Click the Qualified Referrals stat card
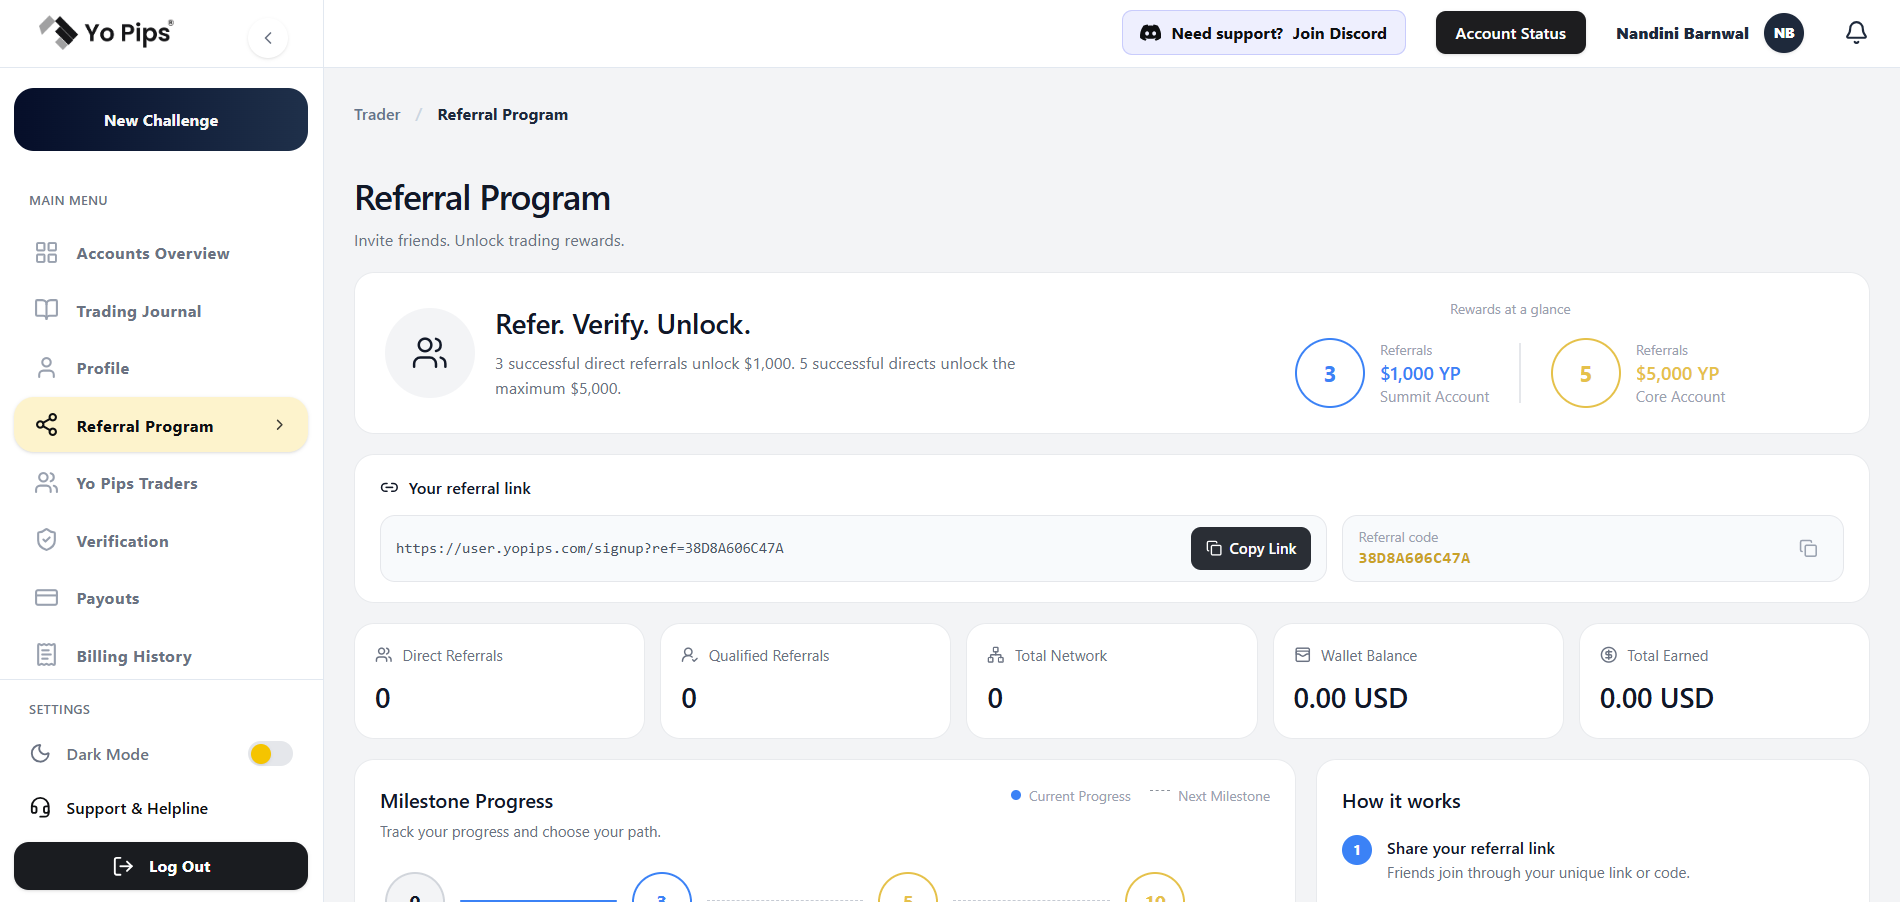This screenshot has width=1900, height=902. (806, 681)
